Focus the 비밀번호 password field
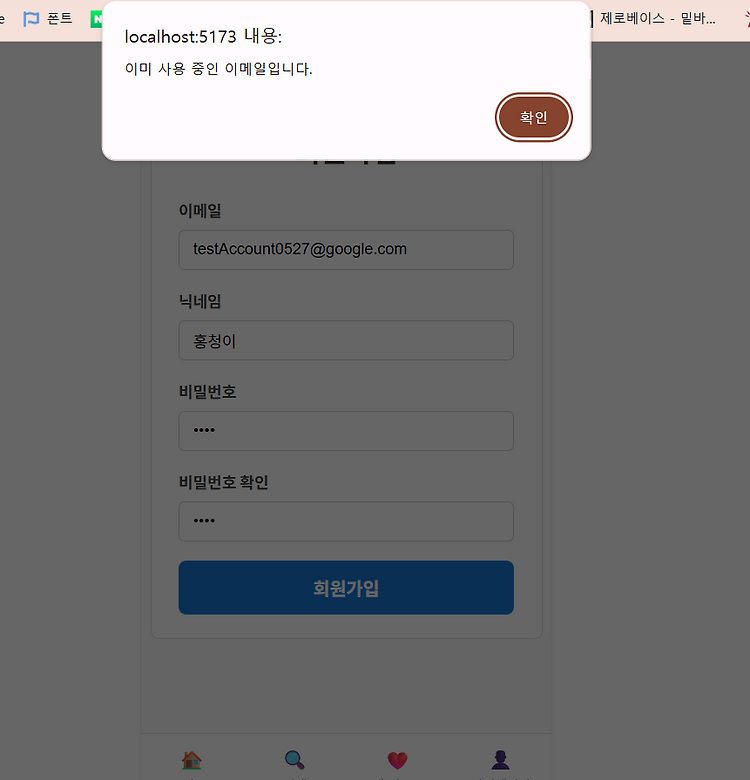Screen dimensions: 750x780 (x=346, y=431)
